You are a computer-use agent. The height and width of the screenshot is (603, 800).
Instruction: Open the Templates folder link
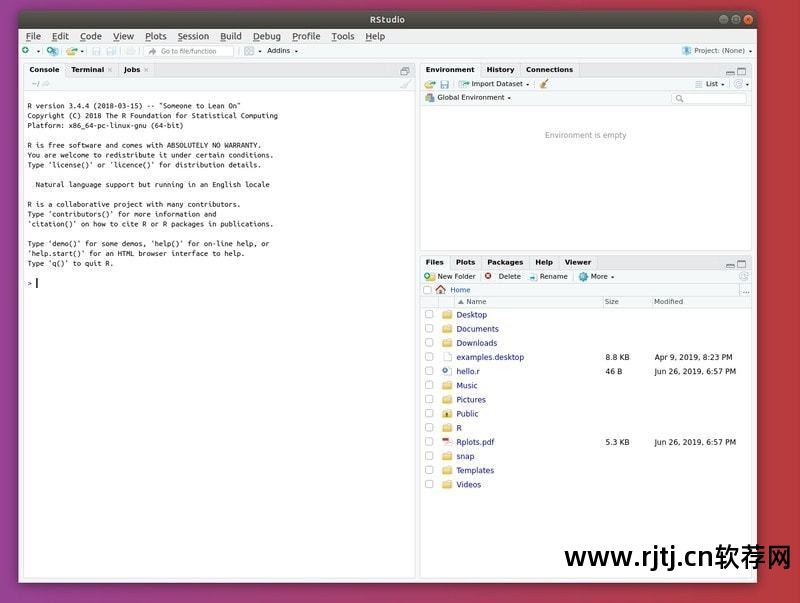coord(475,470)
